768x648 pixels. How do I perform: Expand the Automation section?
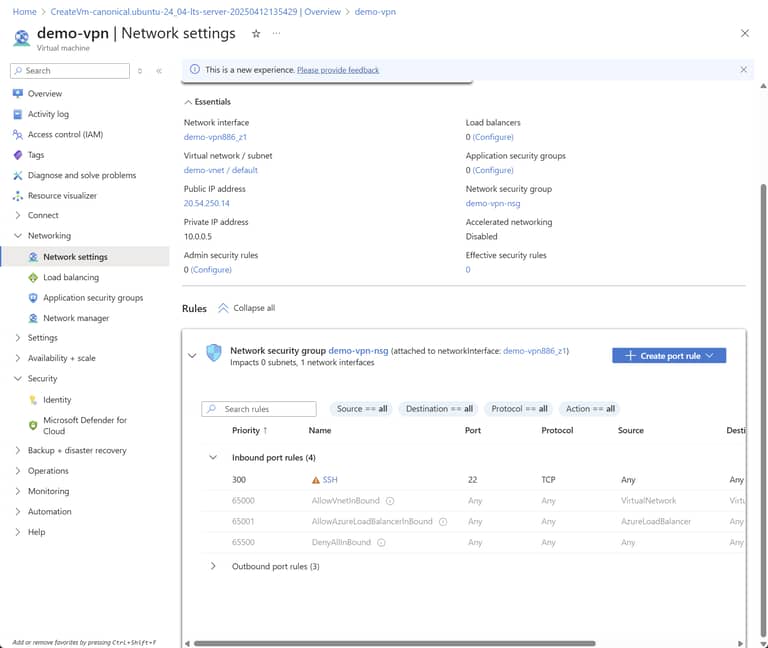(x=18, y=512)
